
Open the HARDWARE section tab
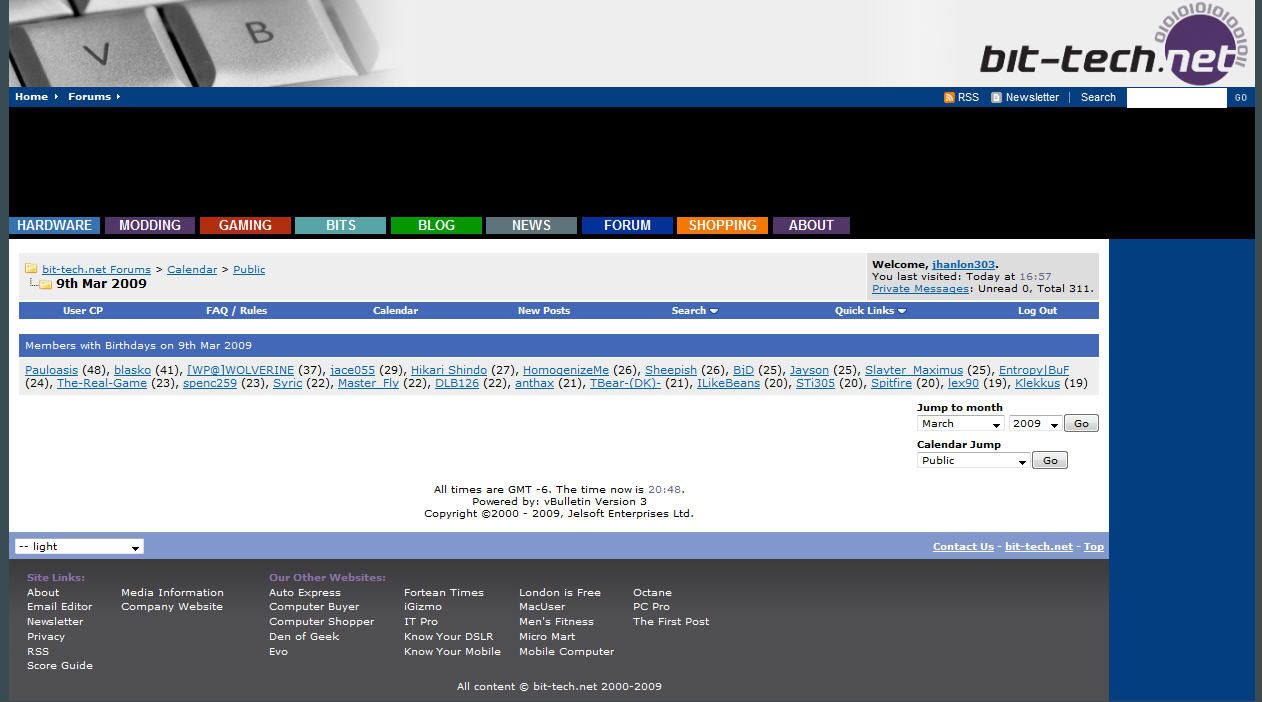(54, 226)
